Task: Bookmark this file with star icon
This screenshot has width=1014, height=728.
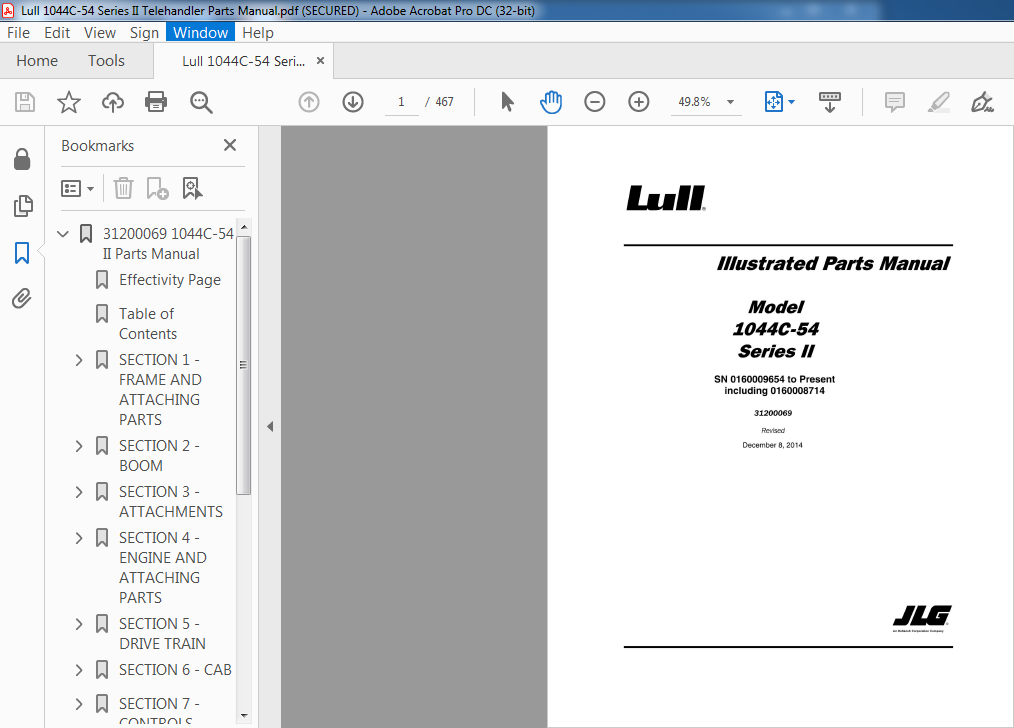Action: tap(69, 102)
